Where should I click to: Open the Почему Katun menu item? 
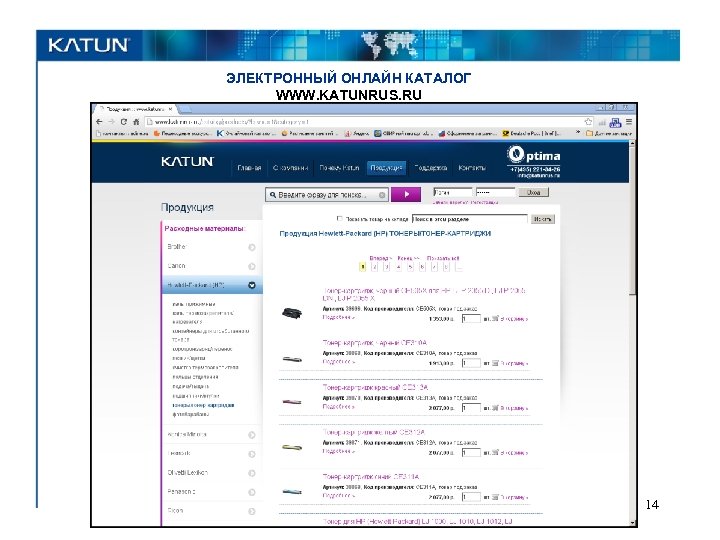(339, 168)
